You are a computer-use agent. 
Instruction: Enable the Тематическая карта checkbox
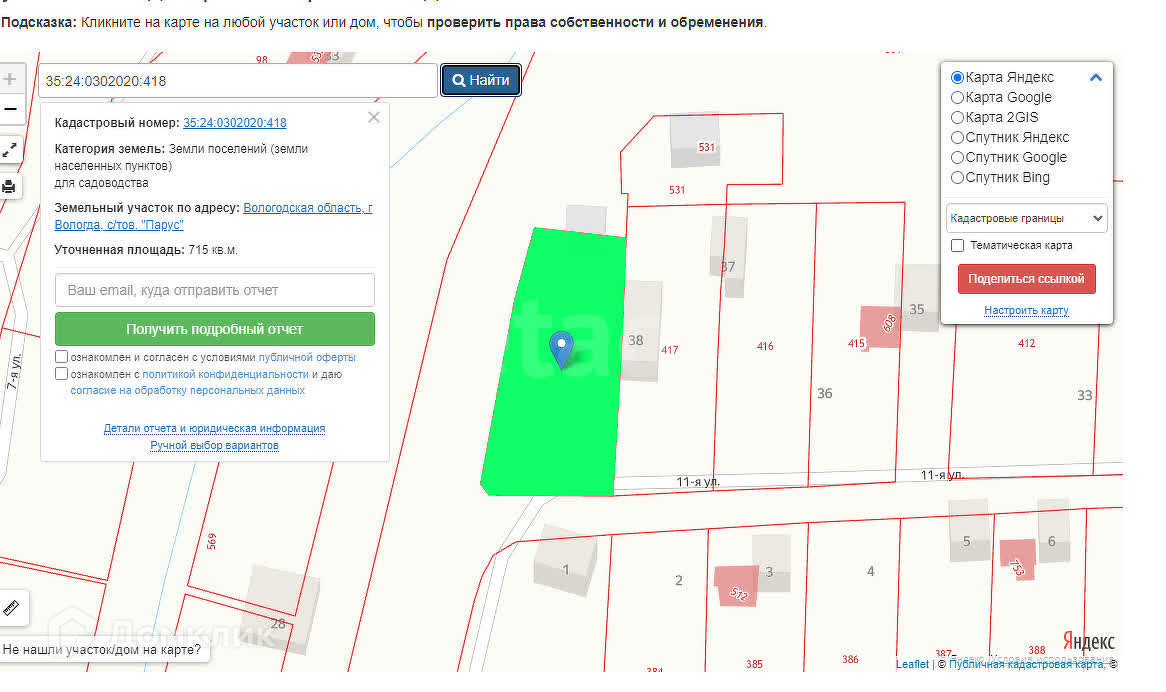[958, 245]
